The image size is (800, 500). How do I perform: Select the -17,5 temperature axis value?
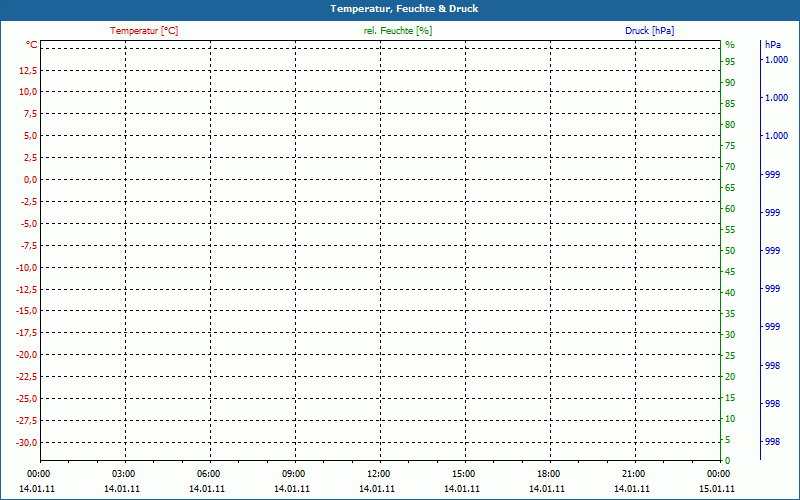click(27, 333)
